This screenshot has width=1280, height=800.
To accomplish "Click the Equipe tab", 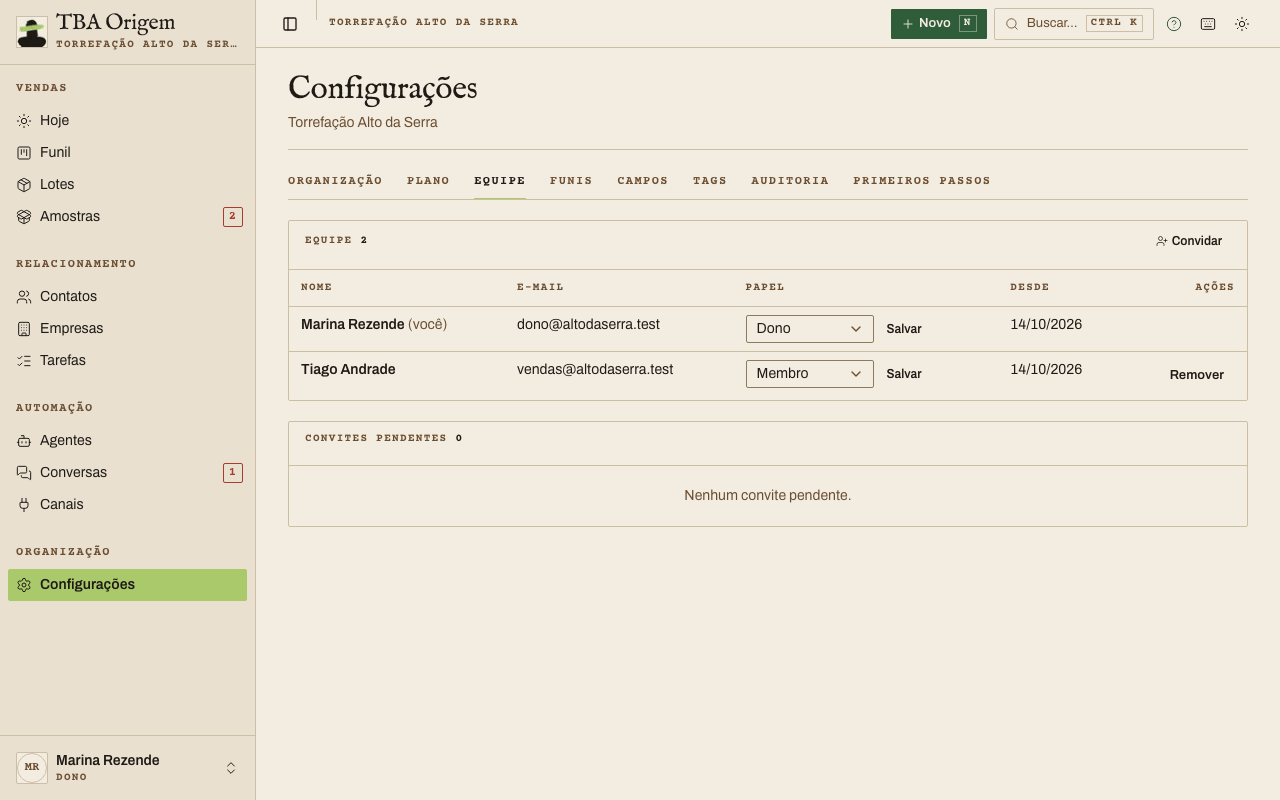I will click(x=500, y=181).
